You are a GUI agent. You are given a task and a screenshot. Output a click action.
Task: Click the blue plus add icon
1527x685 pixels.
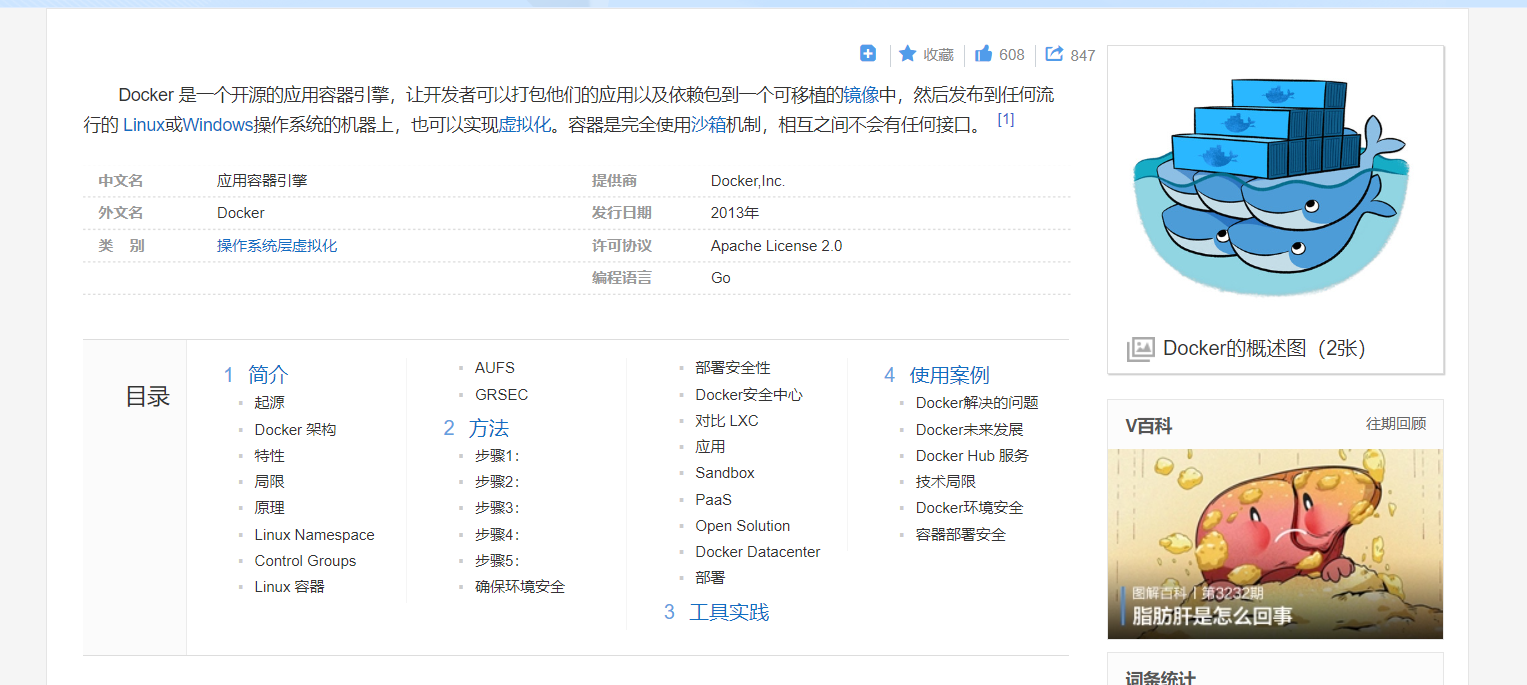[x=868, y=54]
